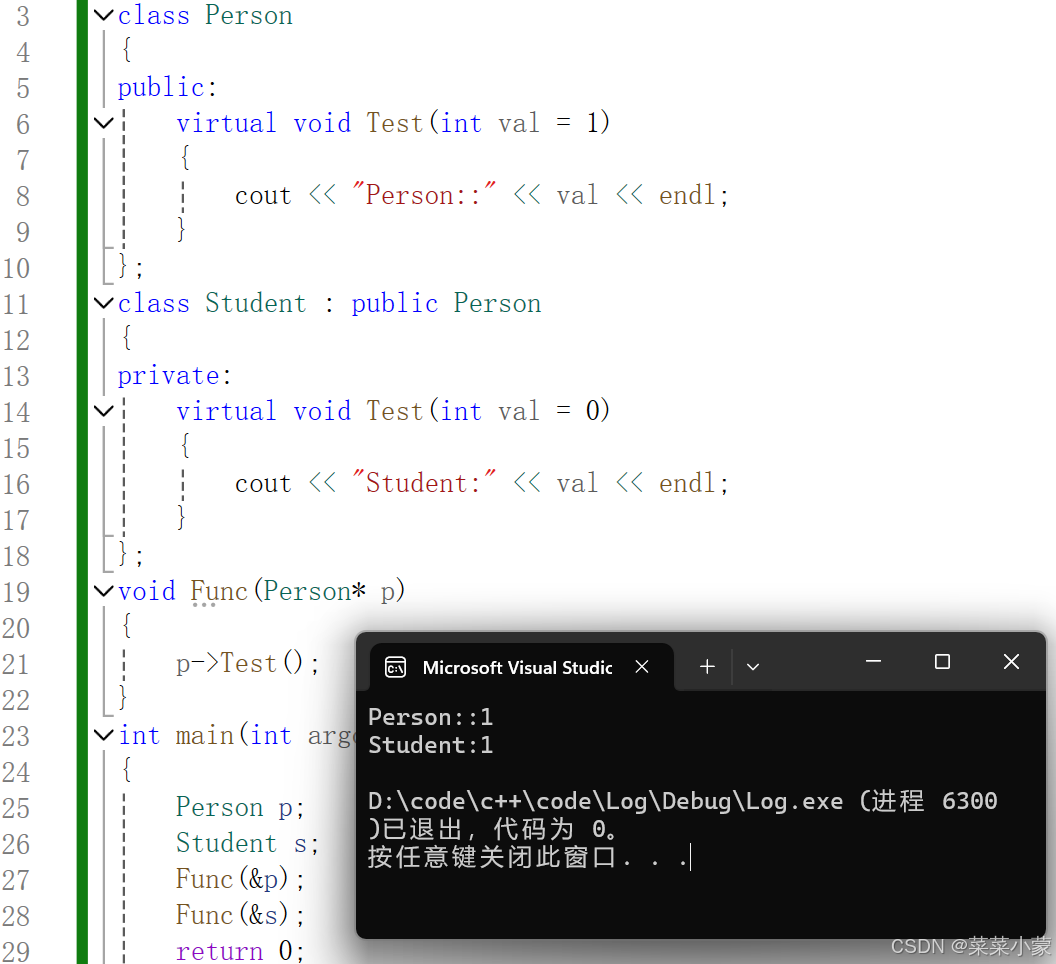Click the "Person::" string literal

424,195
